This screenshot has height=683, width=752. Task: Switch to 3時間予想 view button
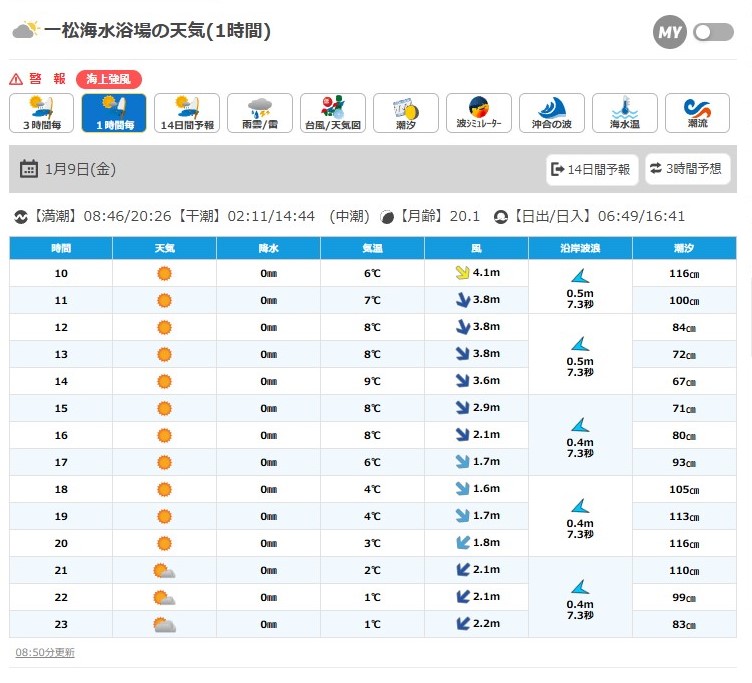(686, 169)
